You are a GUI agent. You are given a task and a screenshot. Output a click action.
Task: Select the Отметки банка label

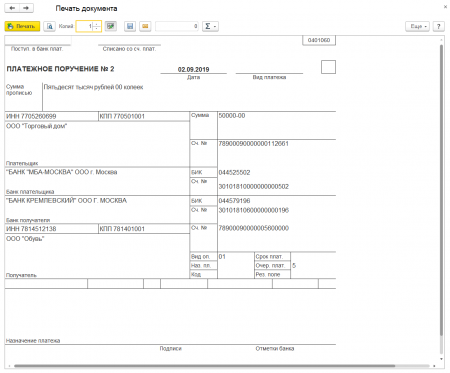(x=275, y=349)
